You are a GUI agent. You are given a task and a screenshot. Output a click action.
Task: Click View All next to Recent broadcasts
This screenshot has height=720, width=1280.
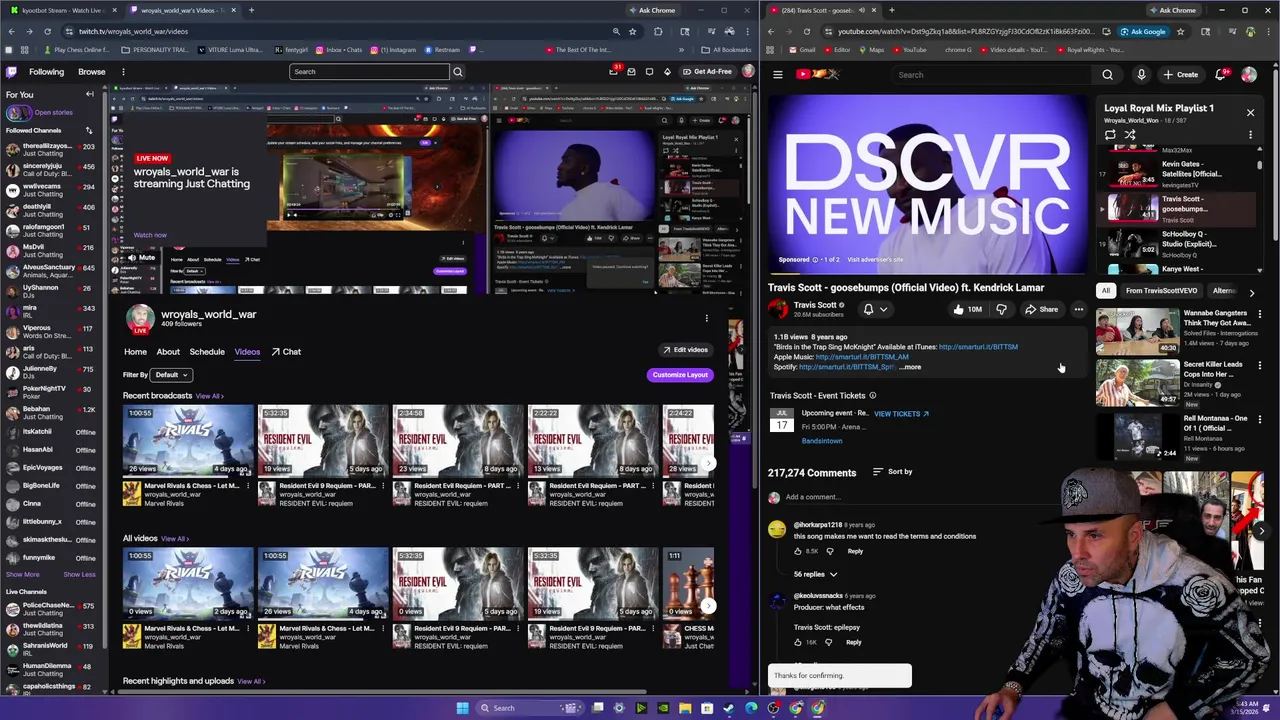point(210,396)
